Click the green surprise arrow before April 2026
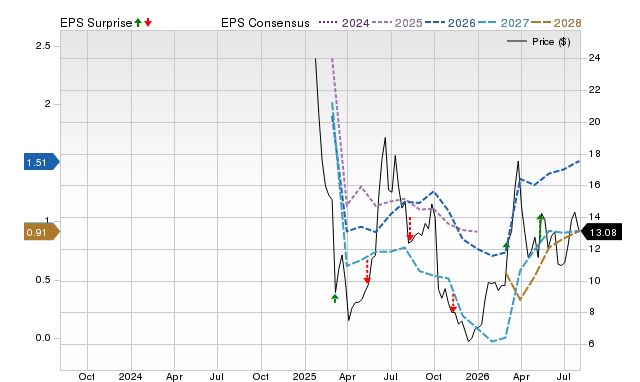 [x=507, y=246]
